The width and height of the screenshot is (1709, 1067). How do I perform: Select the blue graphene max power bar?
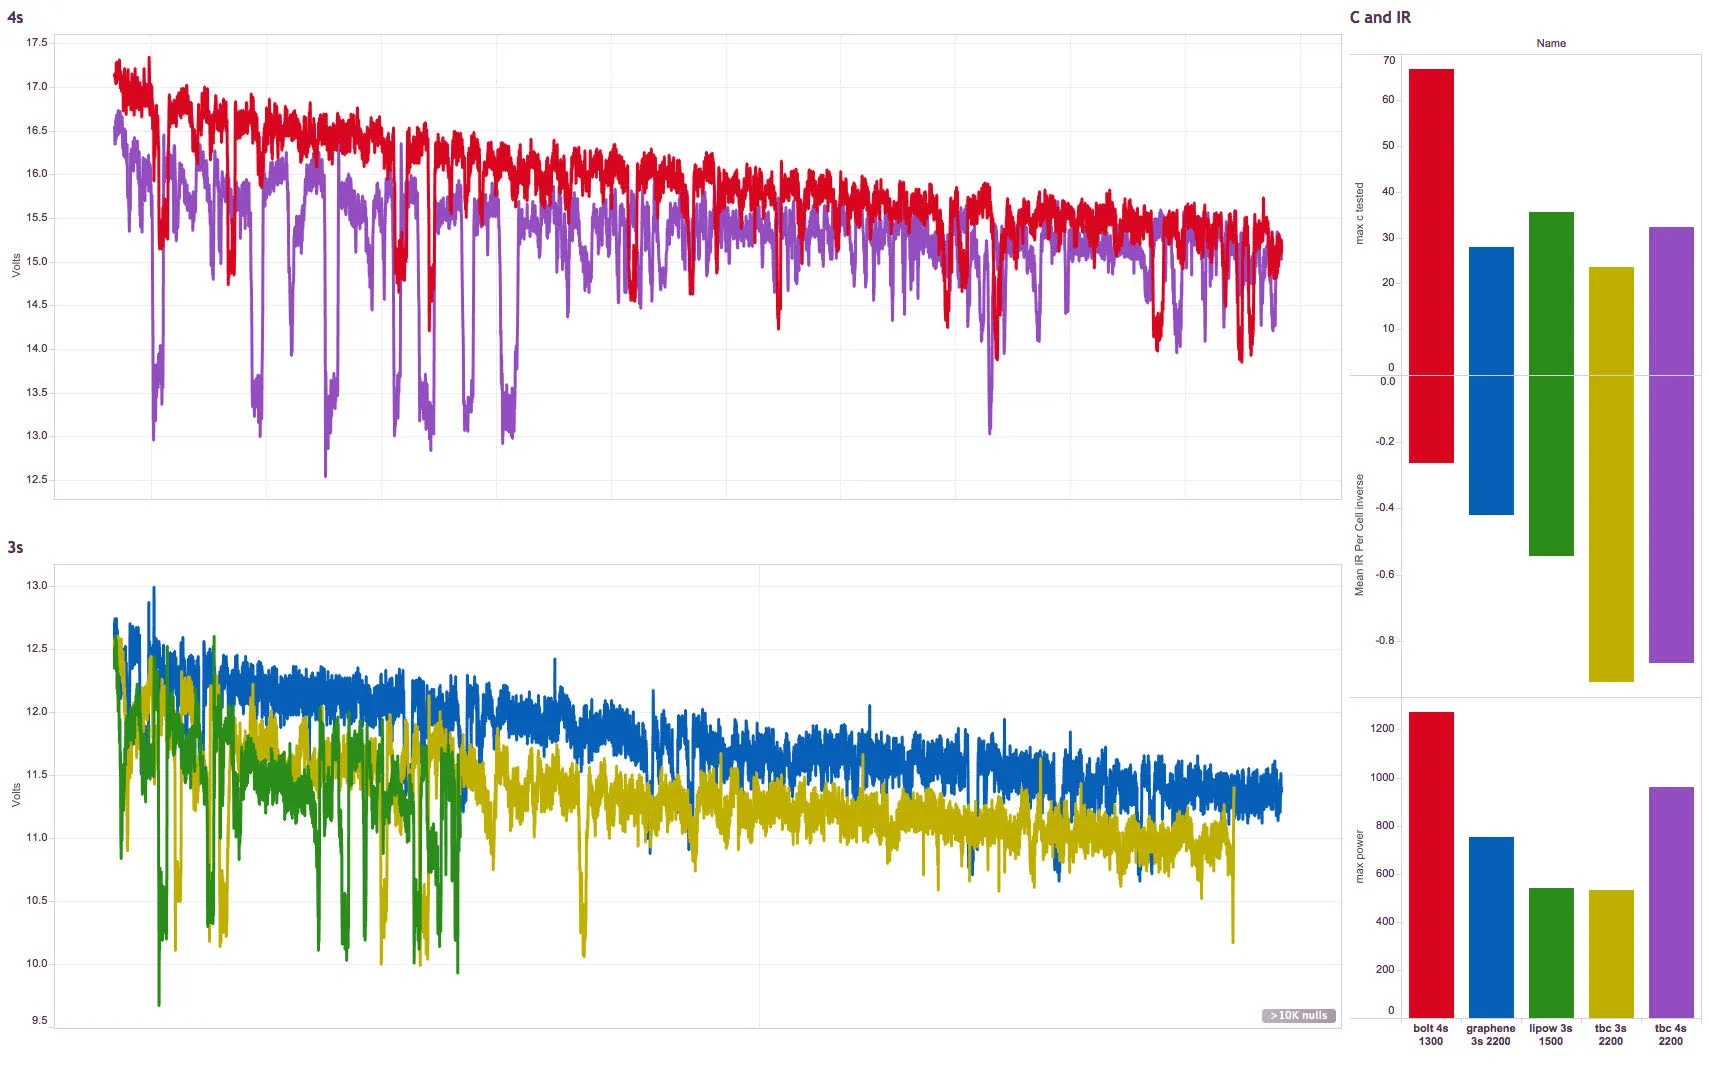(1490, 927)
